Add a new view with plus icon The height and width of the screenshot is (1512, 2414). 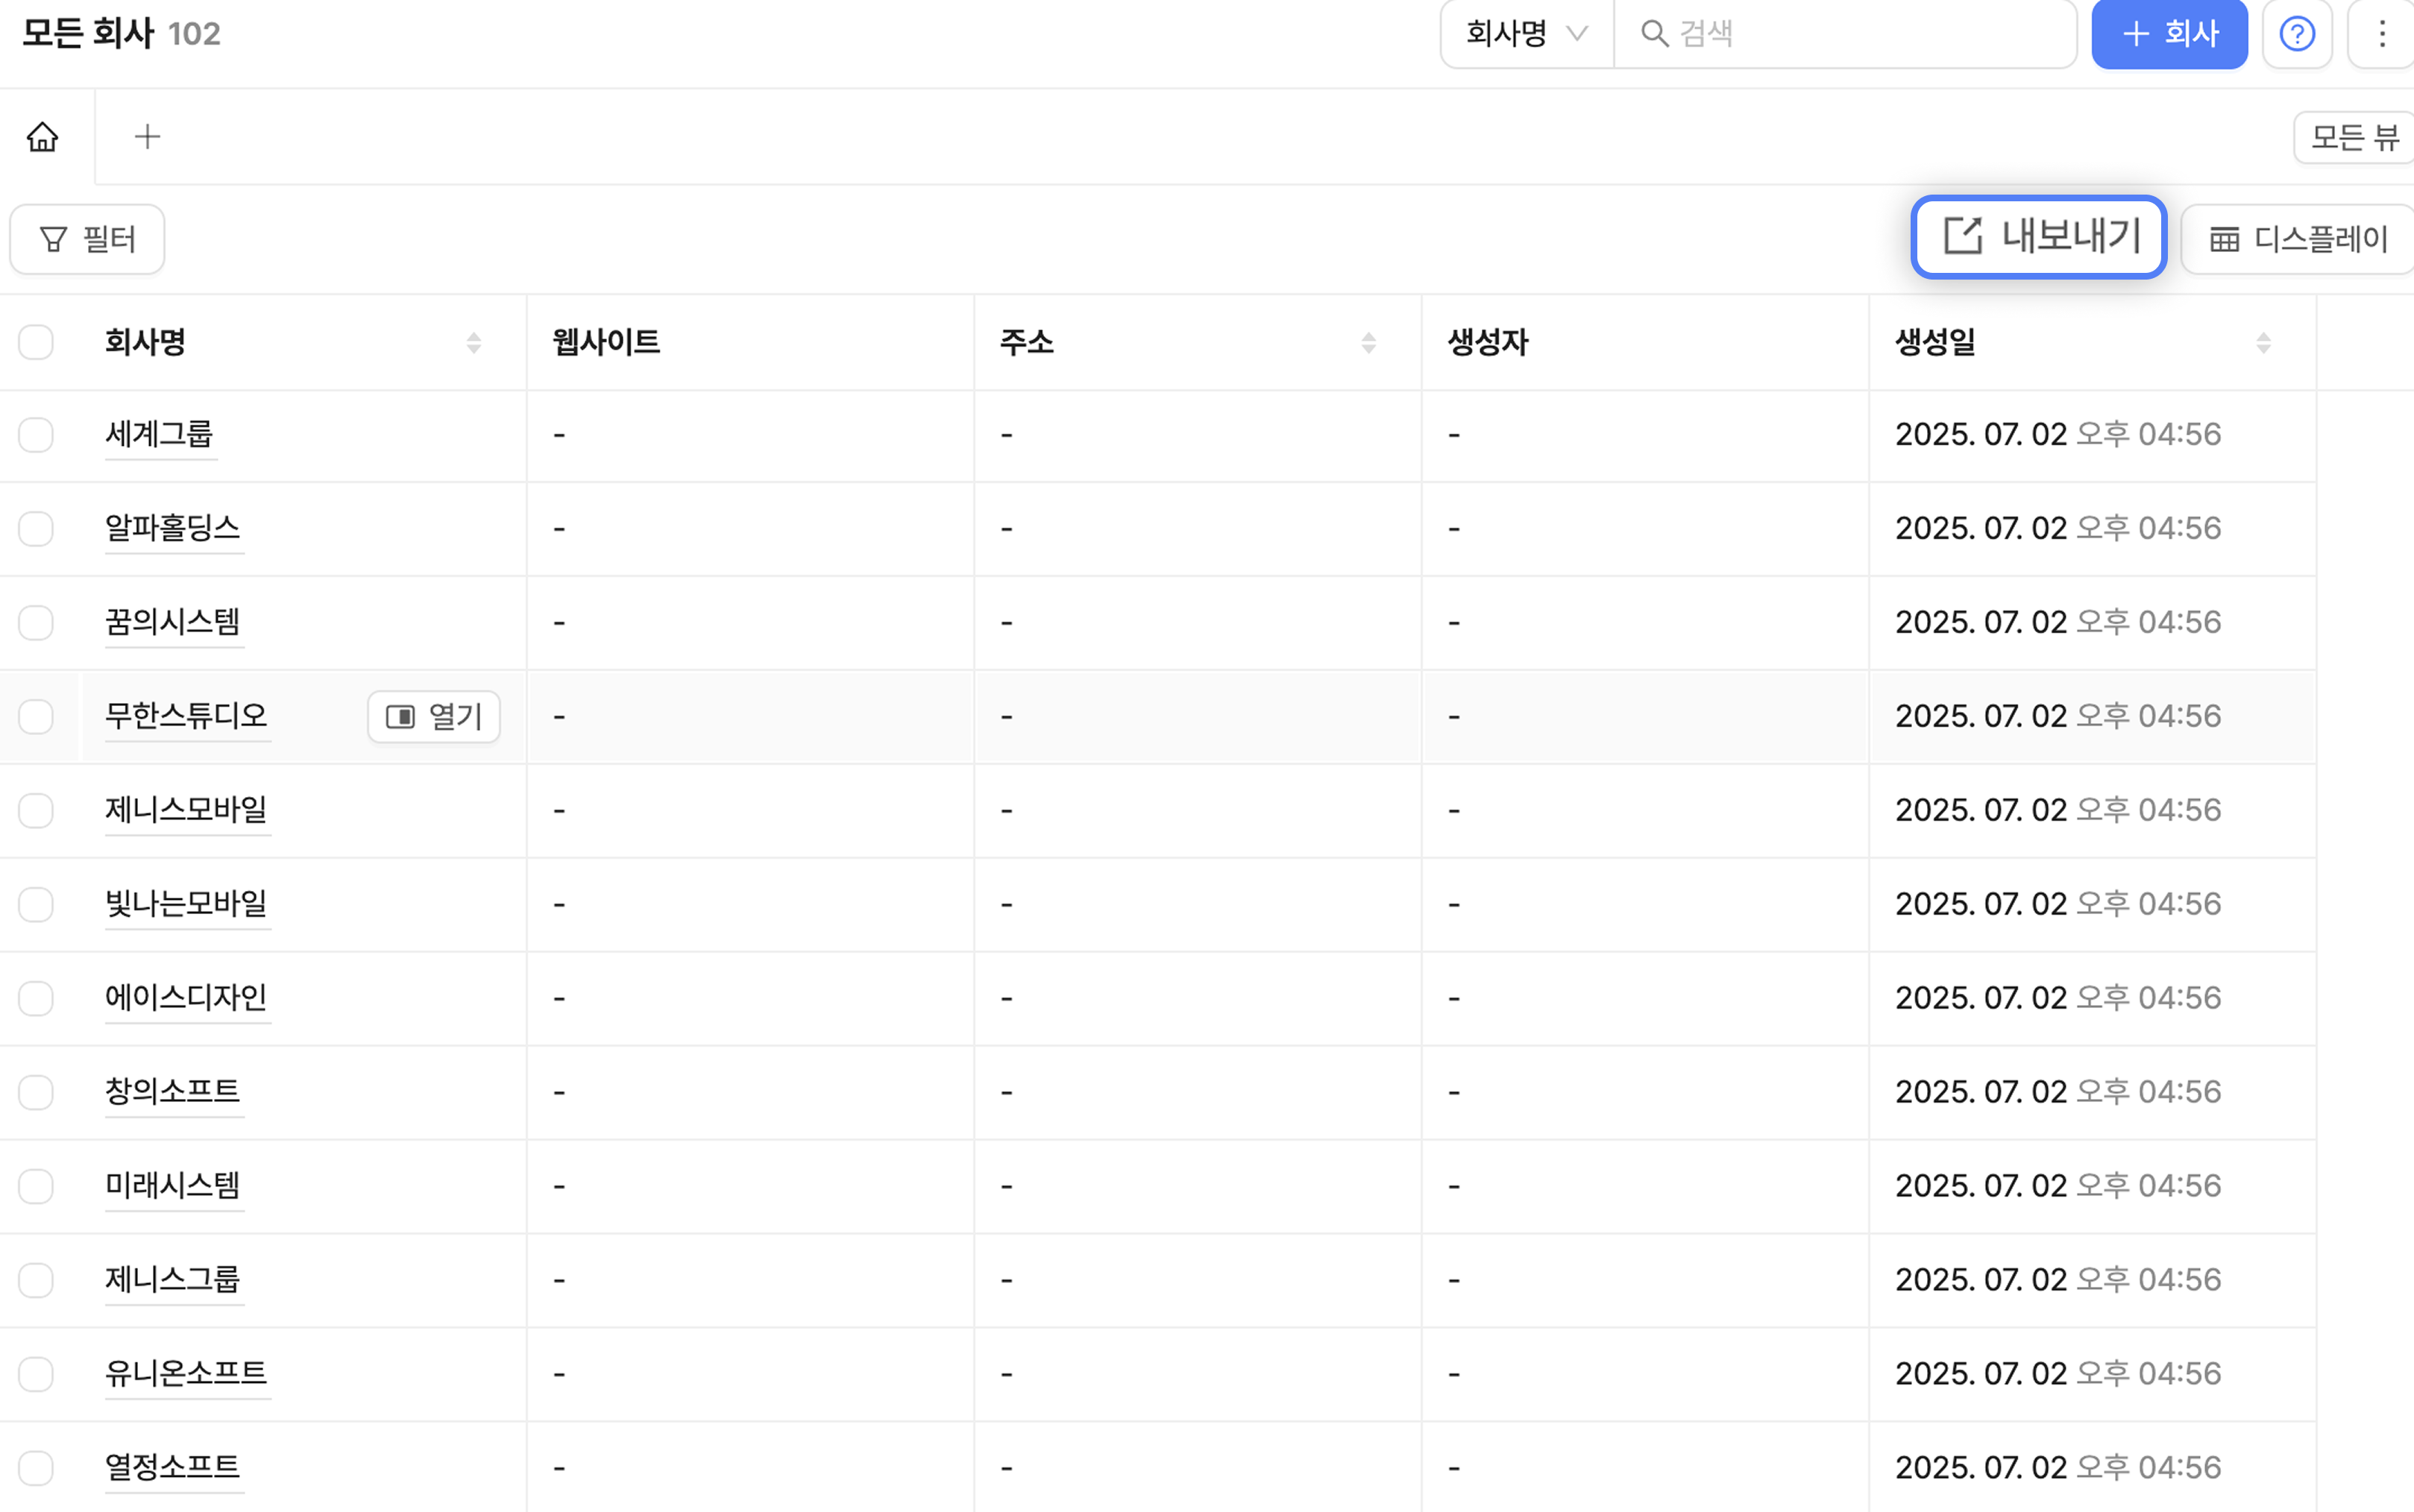point(147,137)
